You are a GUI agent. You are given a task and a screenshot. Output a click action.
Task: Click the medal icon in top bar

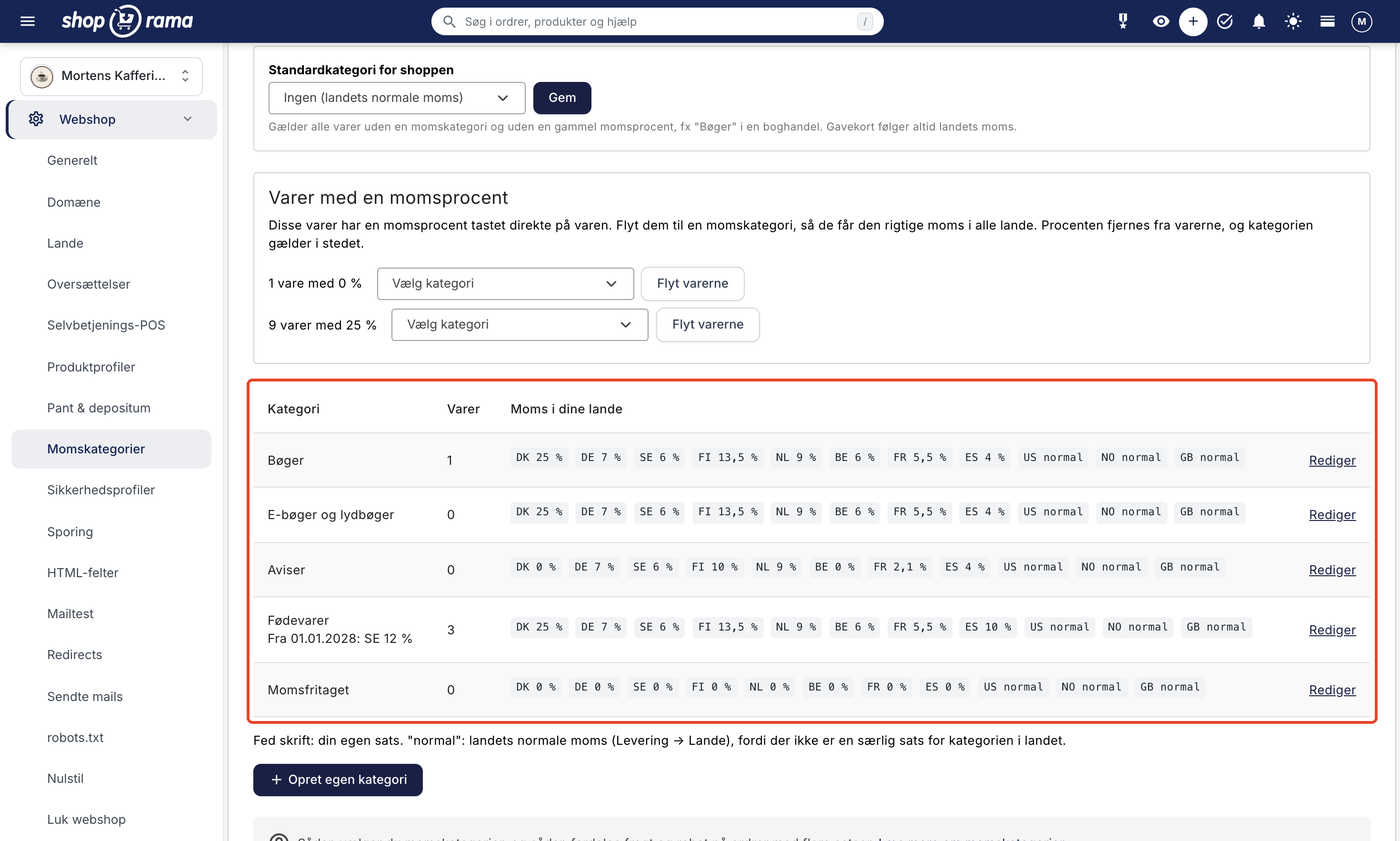[x=1123, y=21]
